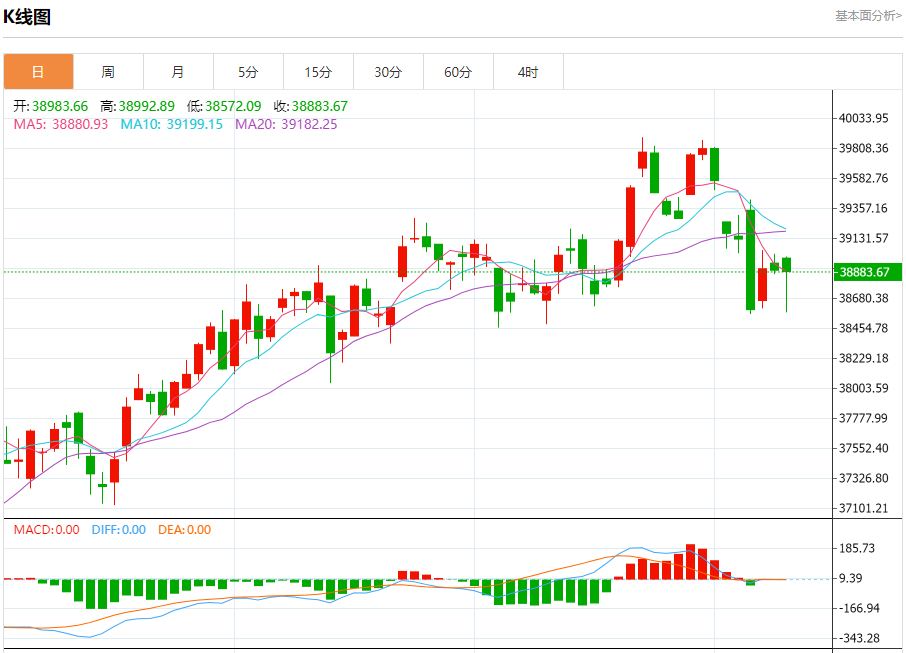Click the 37101.21 axis price label
Screen dimensions: 906x653
(x=864, y=509)
